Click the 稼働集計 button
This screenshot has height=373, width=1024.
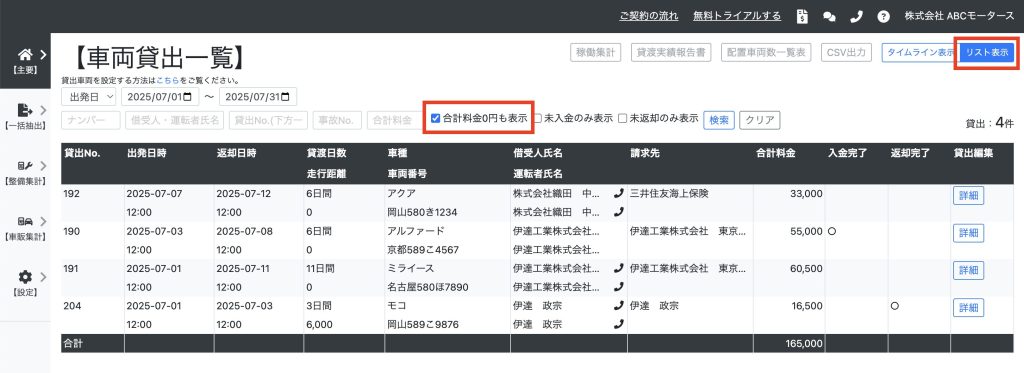click(x=596, y=53)
